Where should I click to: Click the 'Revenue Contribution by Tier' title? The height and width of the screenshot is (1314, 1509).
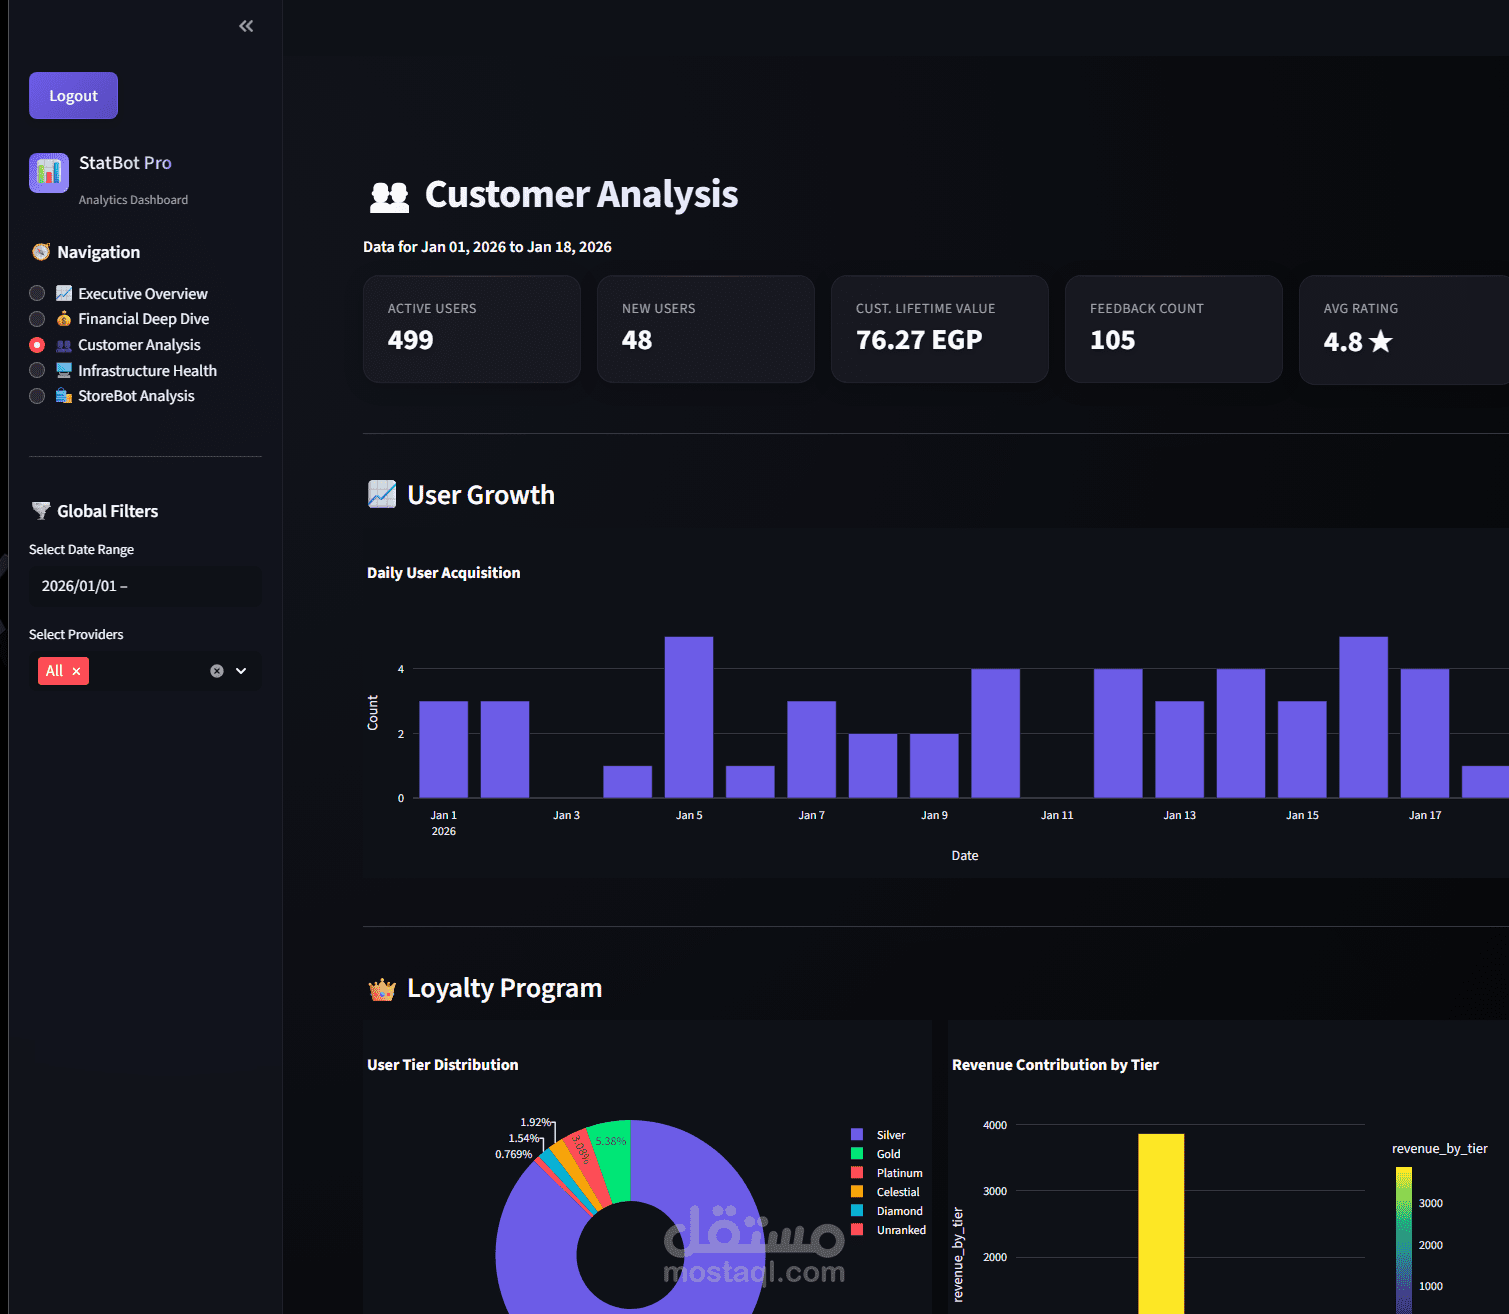tap(1055, 1065)
